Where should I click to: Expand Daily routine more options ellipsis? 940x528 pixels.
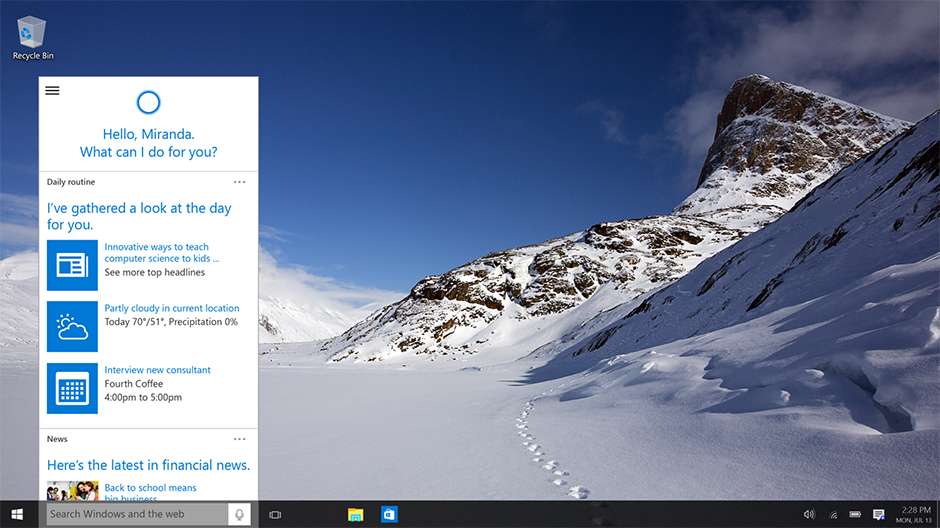pos(239,182)
